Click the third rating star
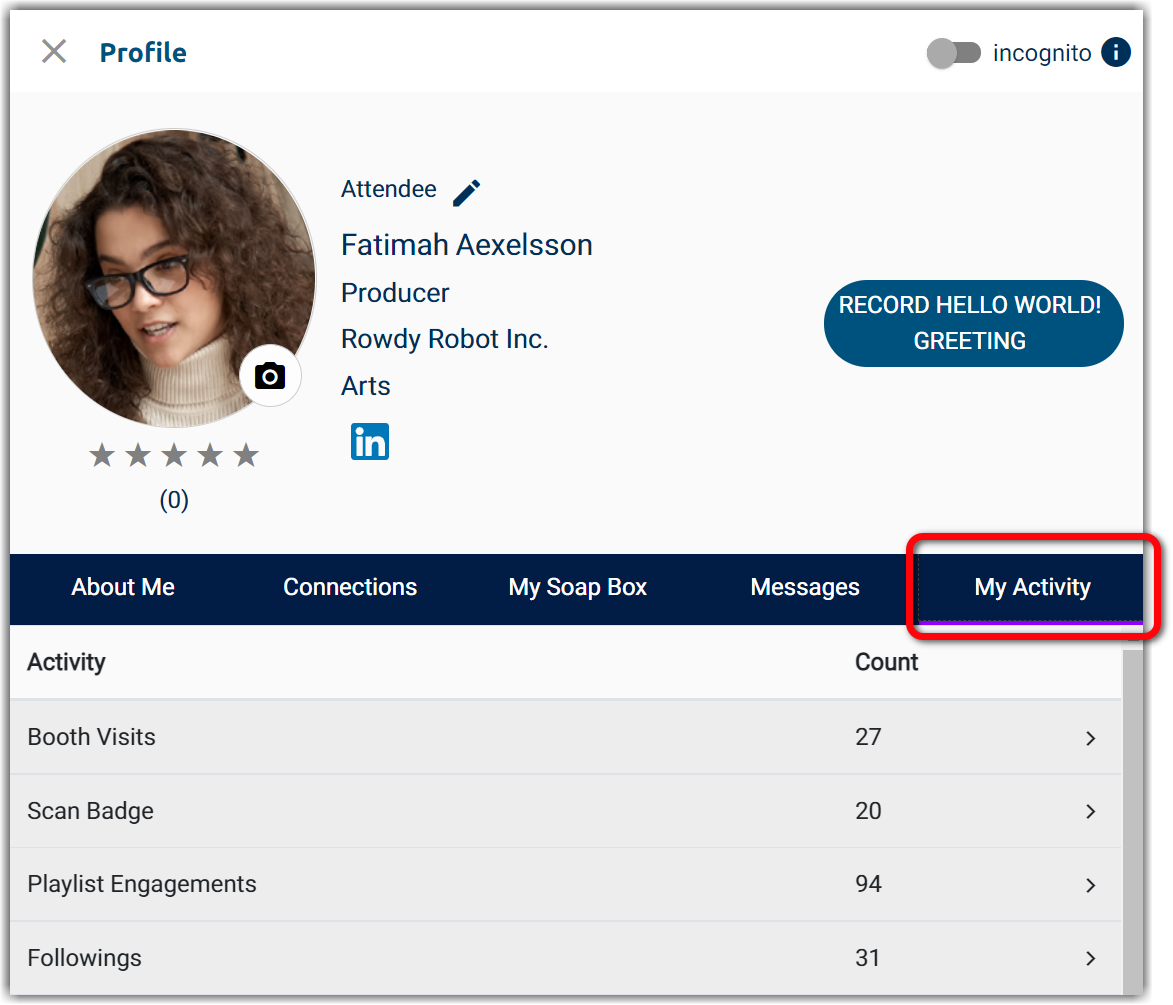1173x1005 pixels. (x=174, y=456)
